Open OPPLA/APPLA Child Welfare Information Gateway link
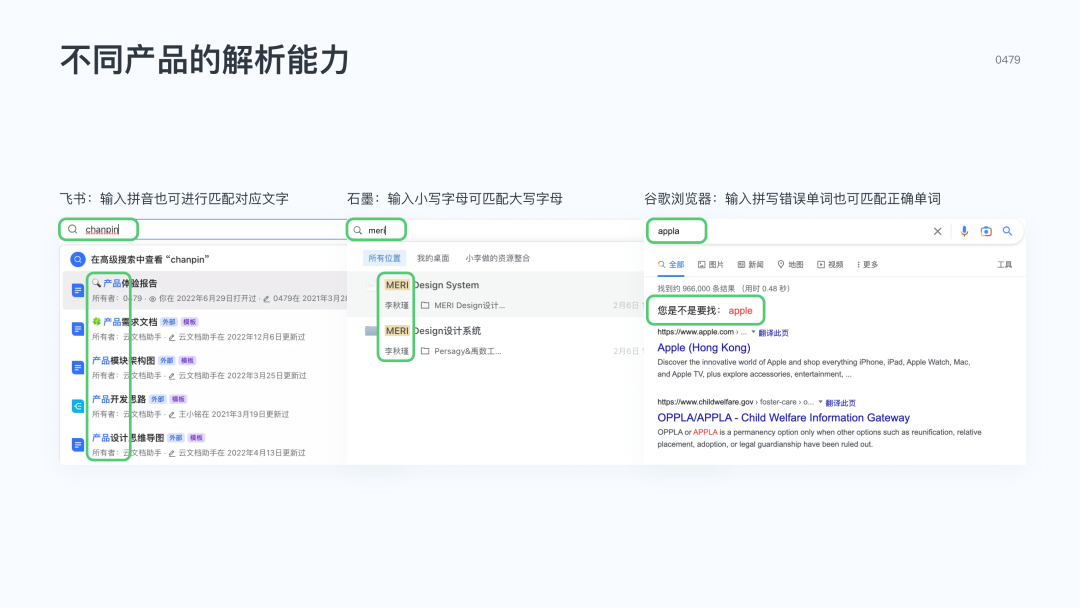Viewport: 1080px width, 608px height. [x=783, y=418]
